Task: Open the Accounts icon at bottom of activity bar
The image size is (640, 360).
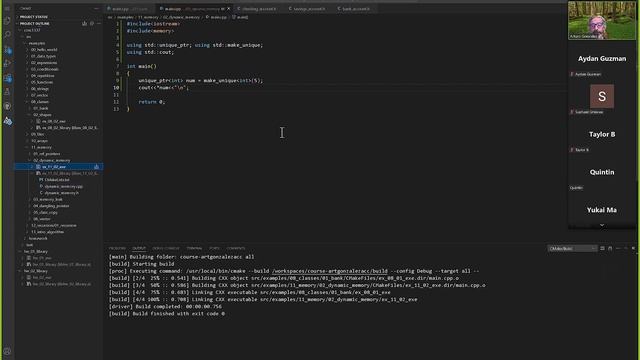Action: [7, 351]
